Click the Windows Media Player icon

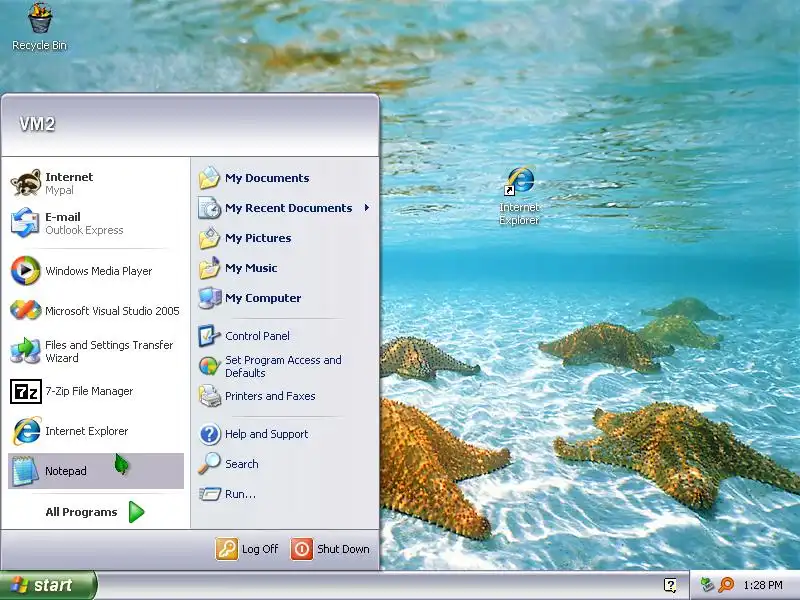point(26,270)
